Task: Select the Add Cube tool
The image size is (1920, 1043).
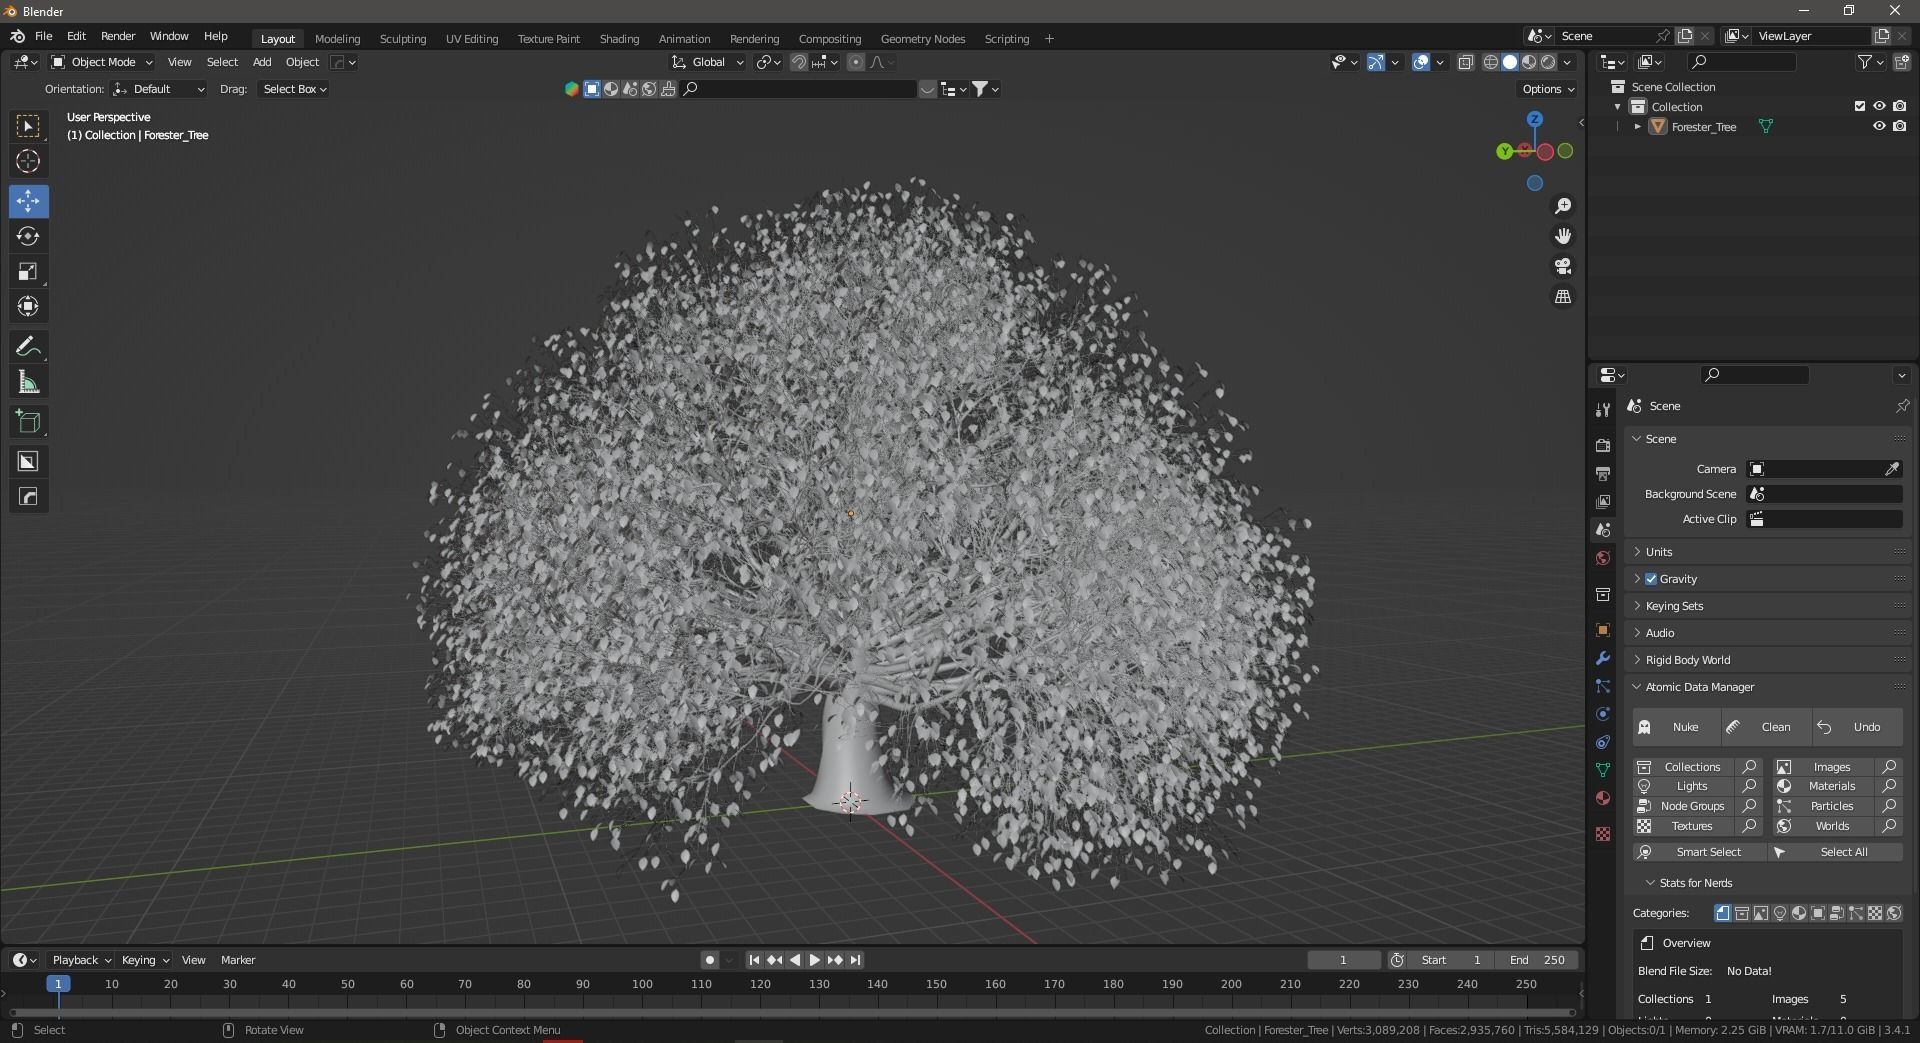Action: (28, 422)
